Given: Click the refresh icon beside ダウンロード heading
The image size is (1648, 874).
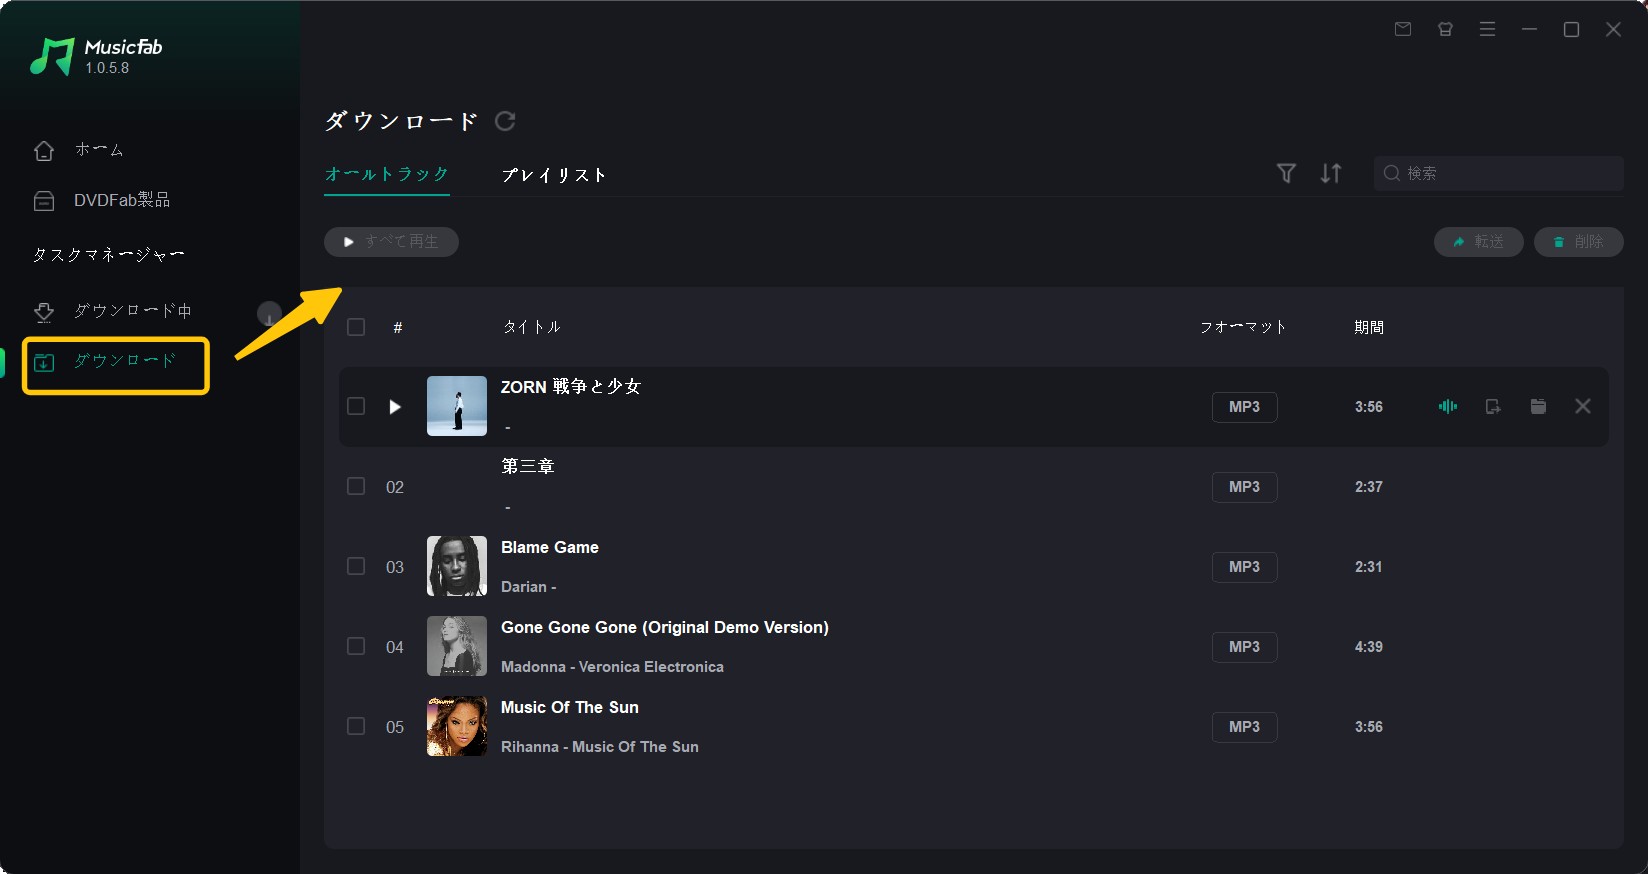Looking at the screenshot, I should click(505, 121).
